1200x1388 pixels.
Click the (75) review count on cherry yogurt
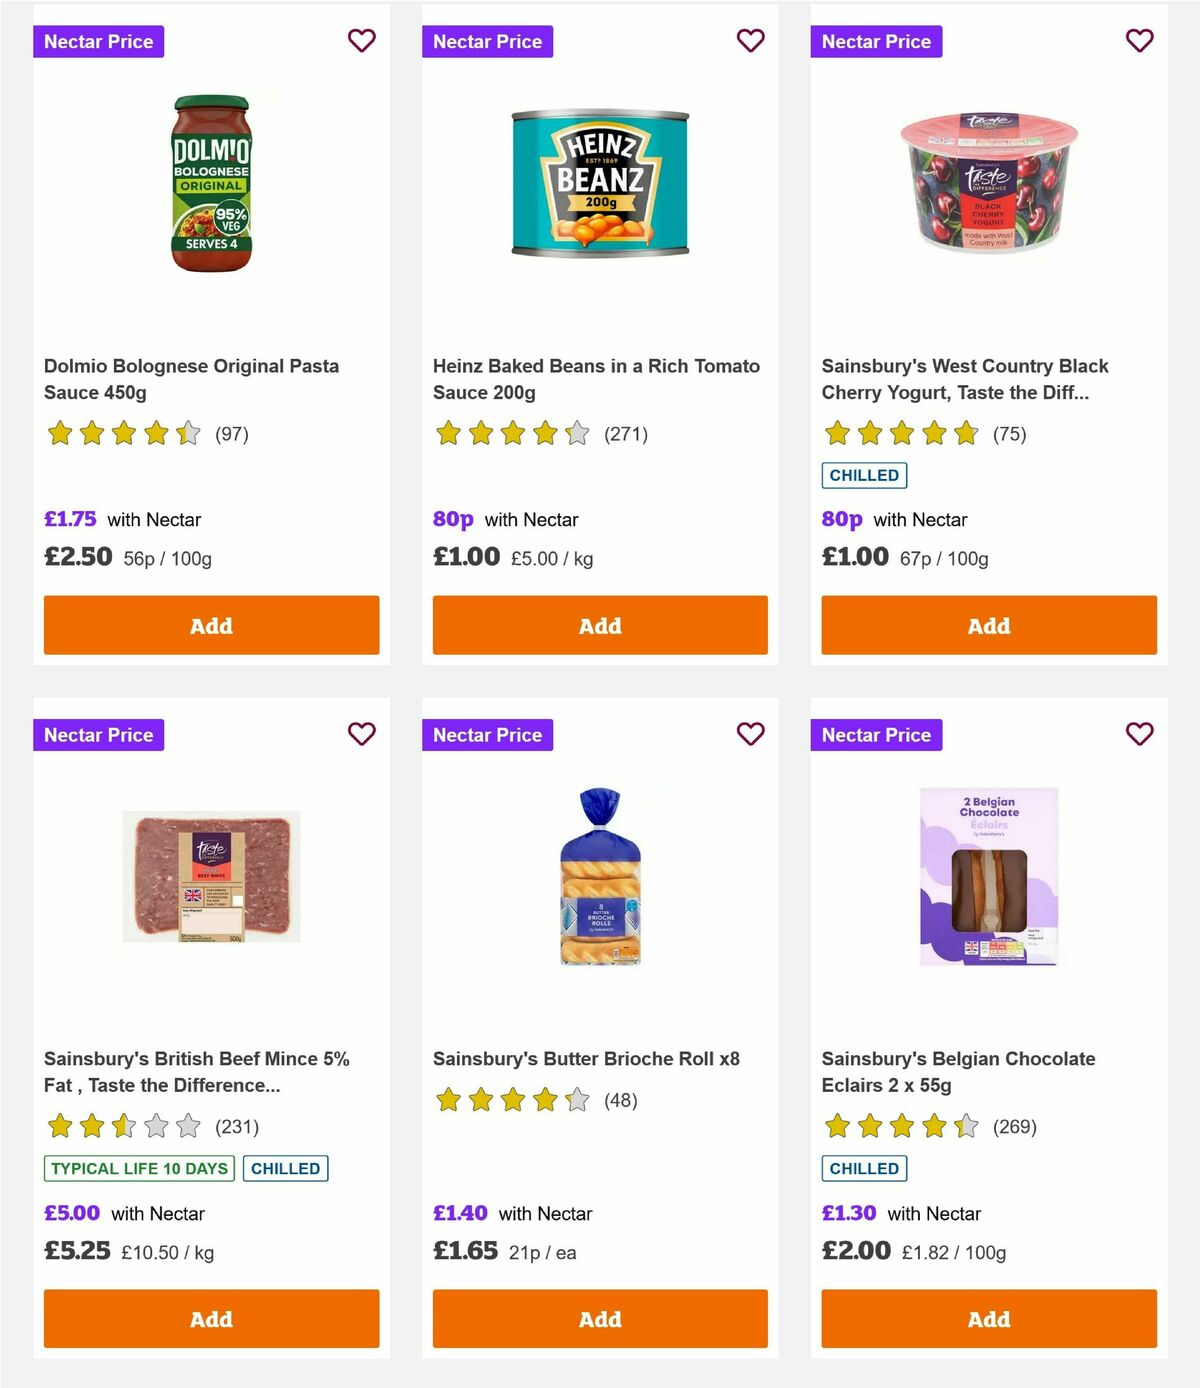[x=1006, y=434]
